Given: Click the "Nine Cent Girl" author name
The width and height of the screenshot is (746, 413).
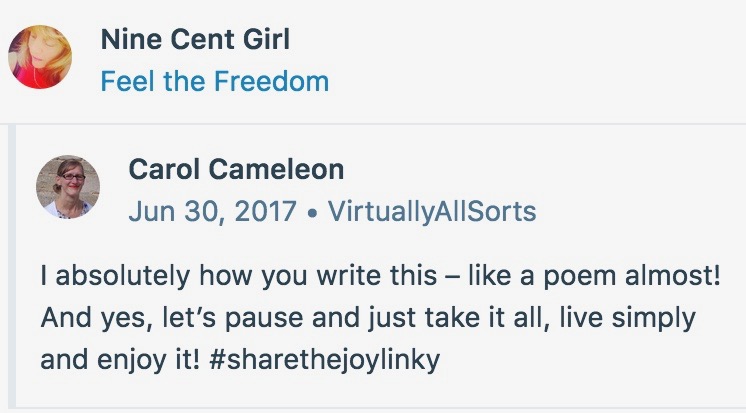Looking at the screenshot, I should tap(196, 41).
